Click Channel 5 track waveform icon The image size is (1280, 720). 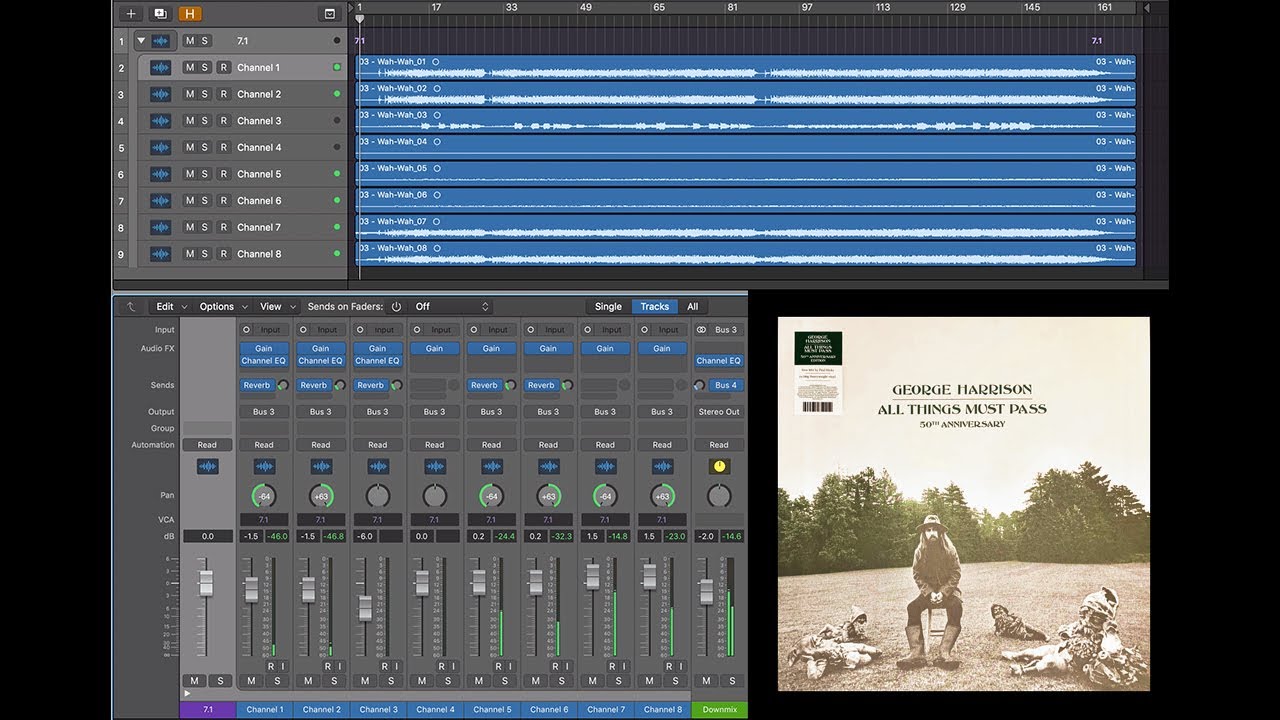[161, 174]
